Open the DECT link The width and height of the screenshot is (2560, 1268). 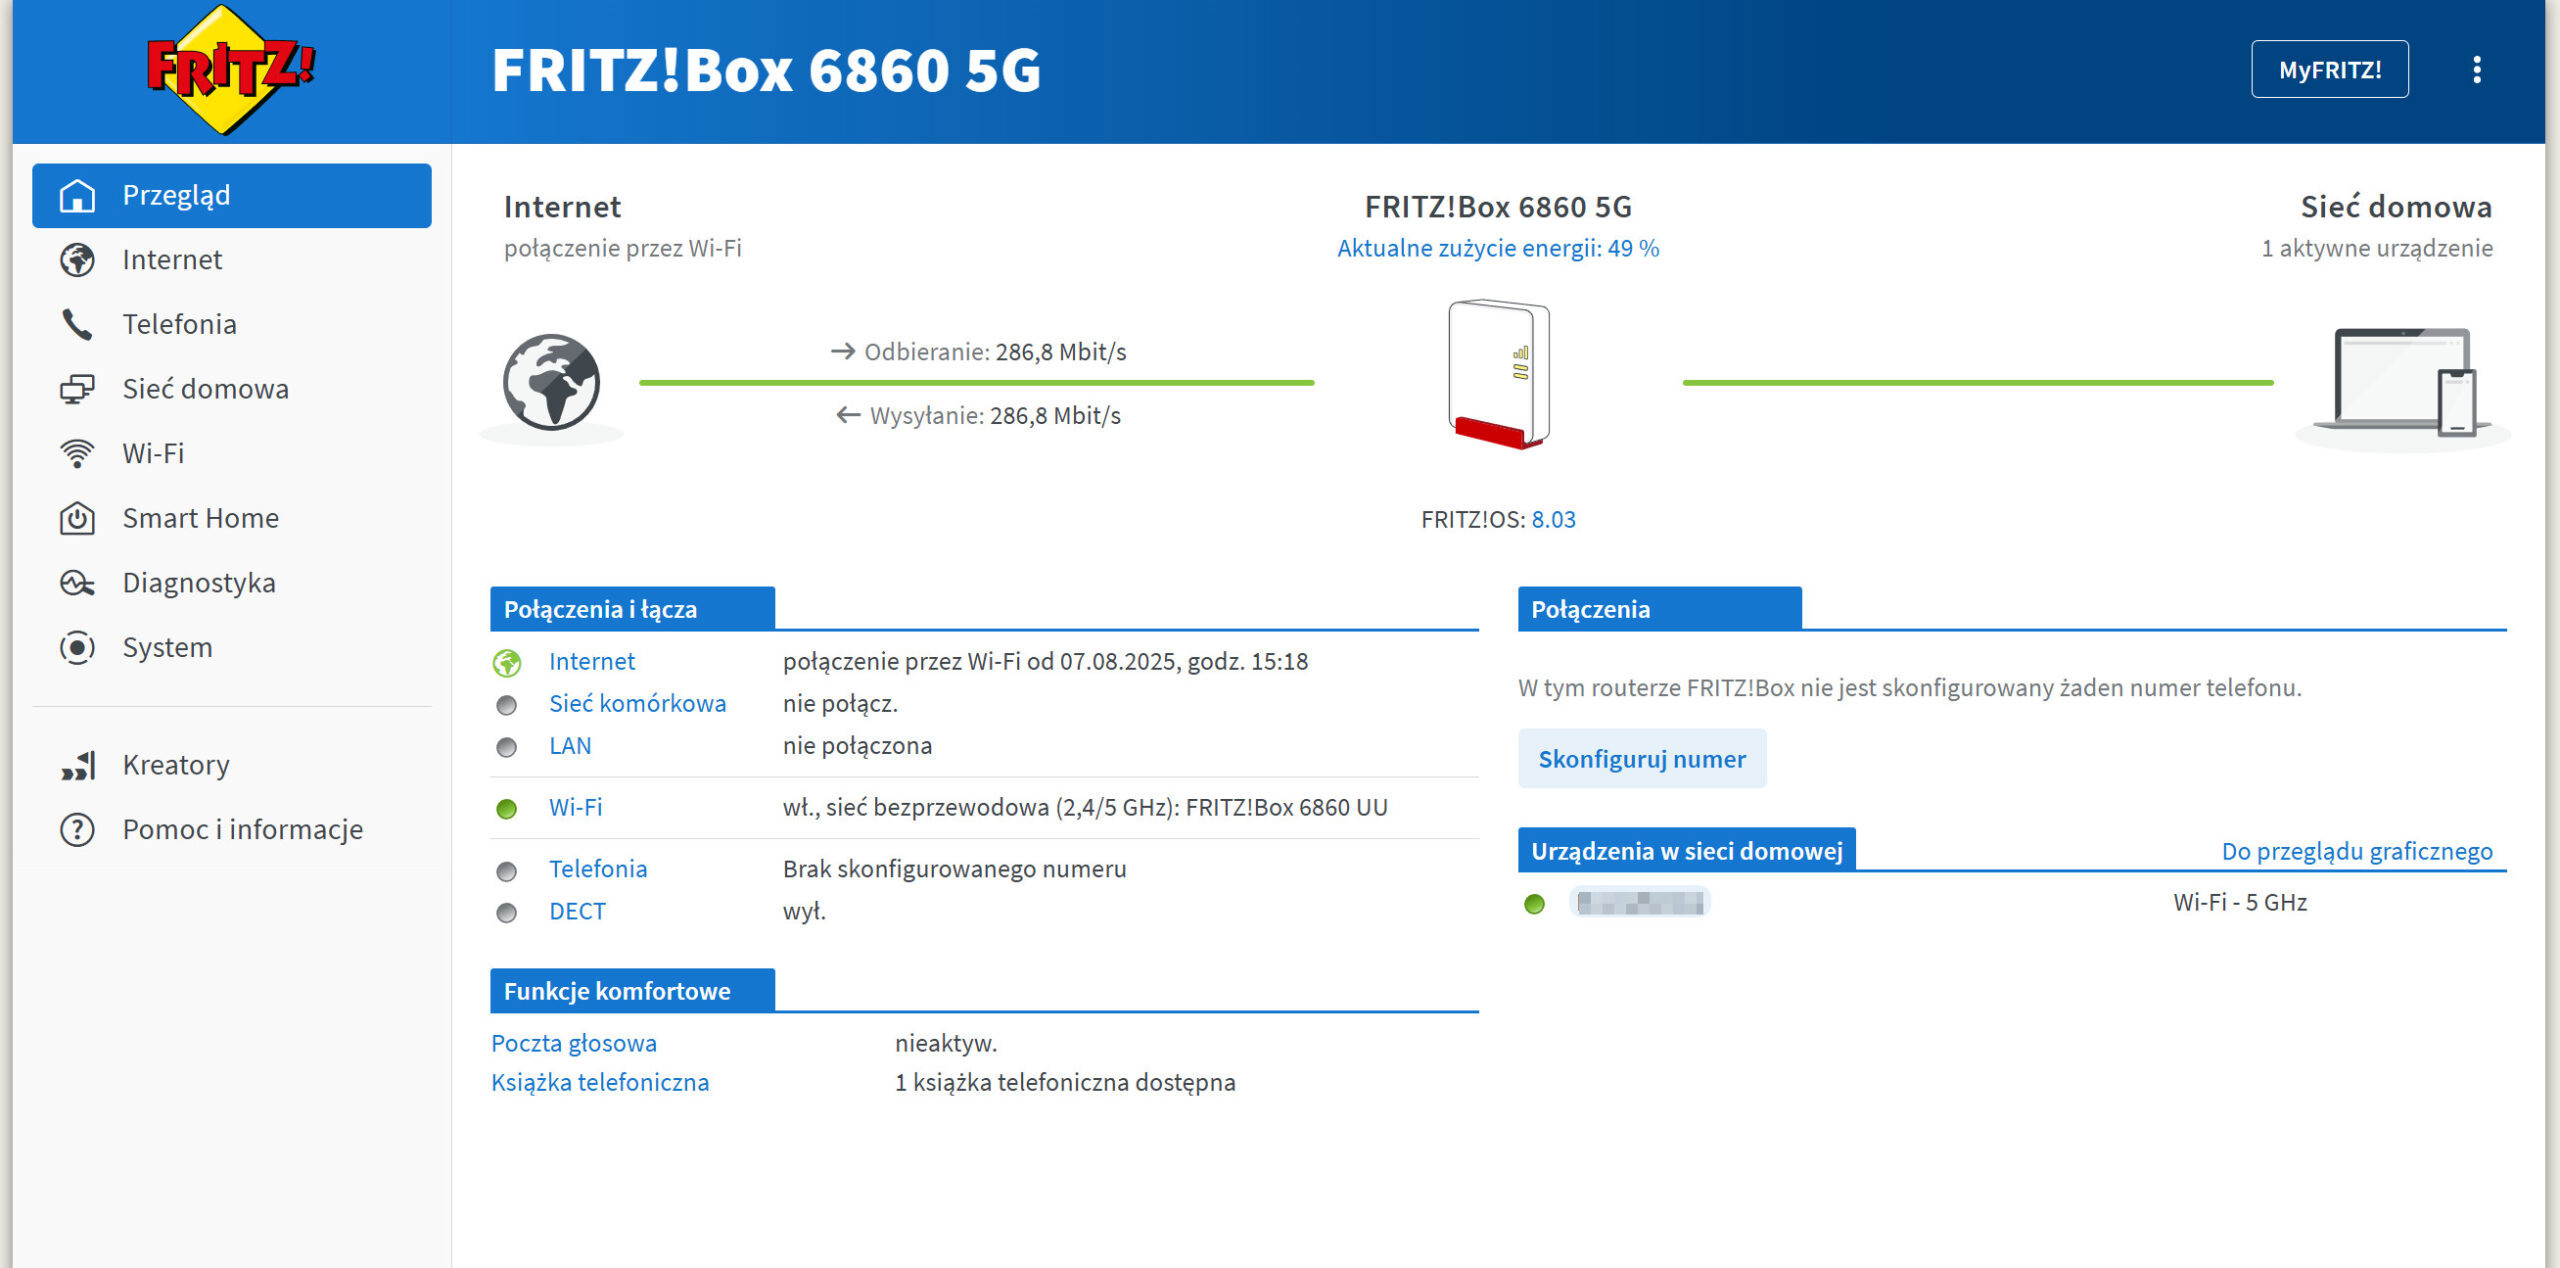577,912
